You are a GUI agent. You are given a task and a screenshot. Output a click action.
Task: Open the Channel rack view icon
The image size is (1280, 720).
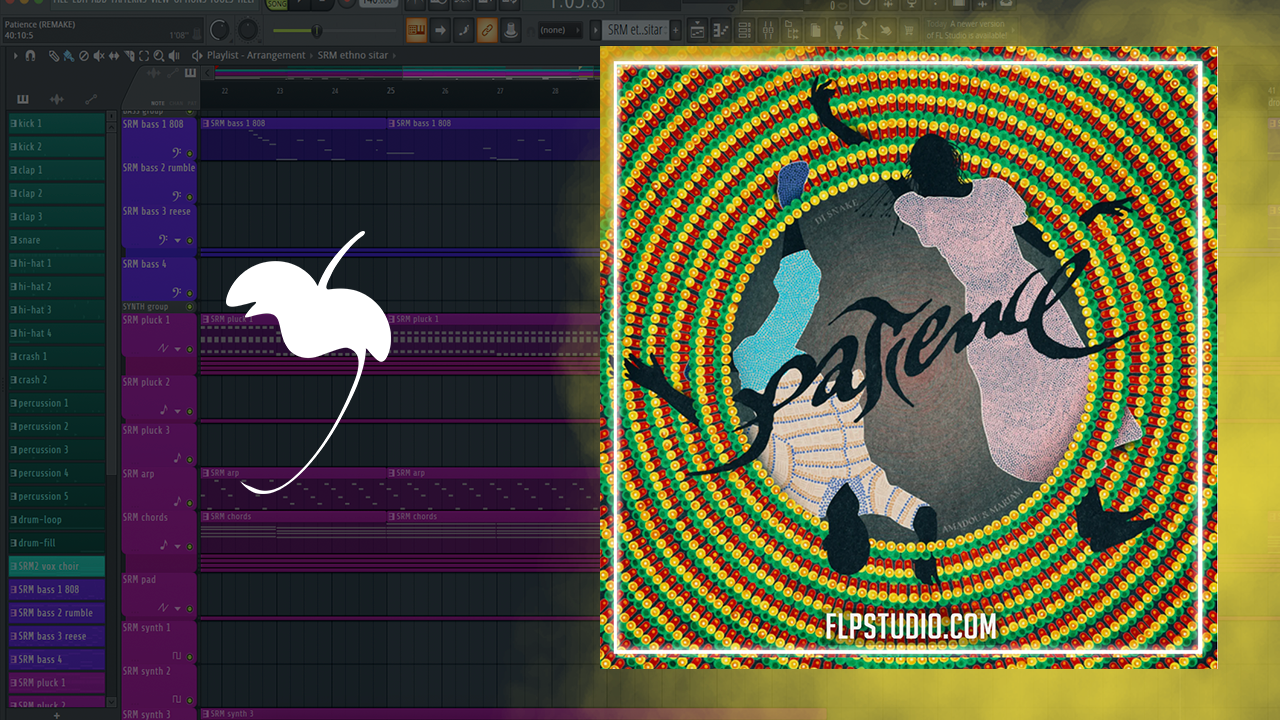[744, 30]
